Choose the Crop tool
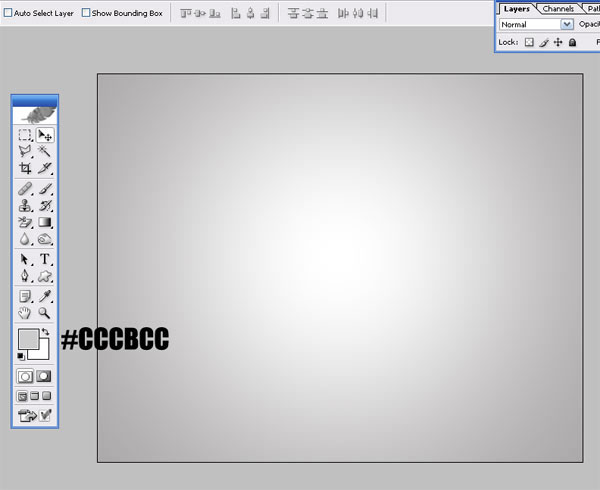Screen dimensions: 600x490 tap(25, 169)
